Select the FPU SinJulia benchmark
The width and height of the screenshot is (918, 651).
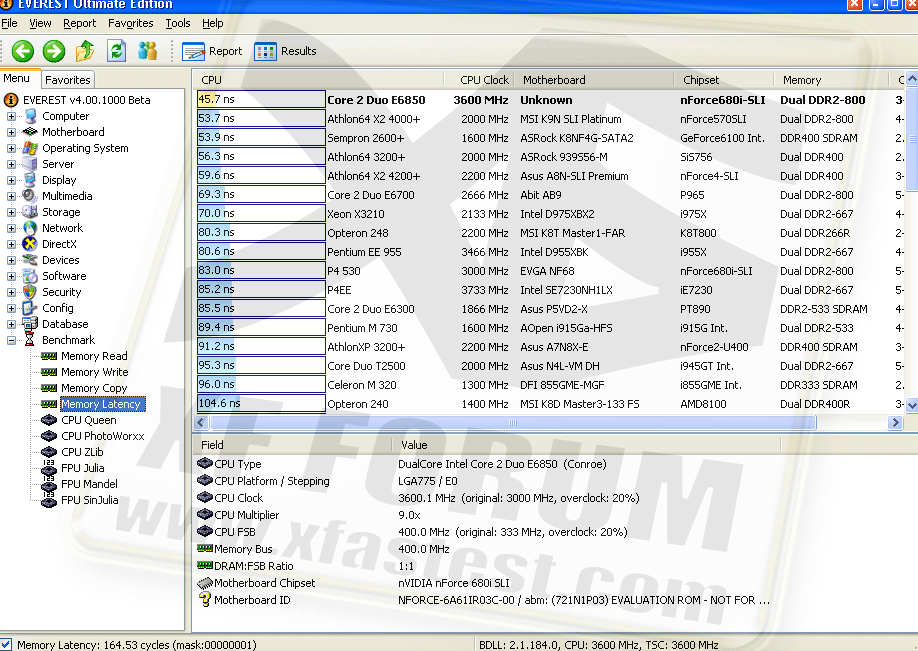point(90,500)
